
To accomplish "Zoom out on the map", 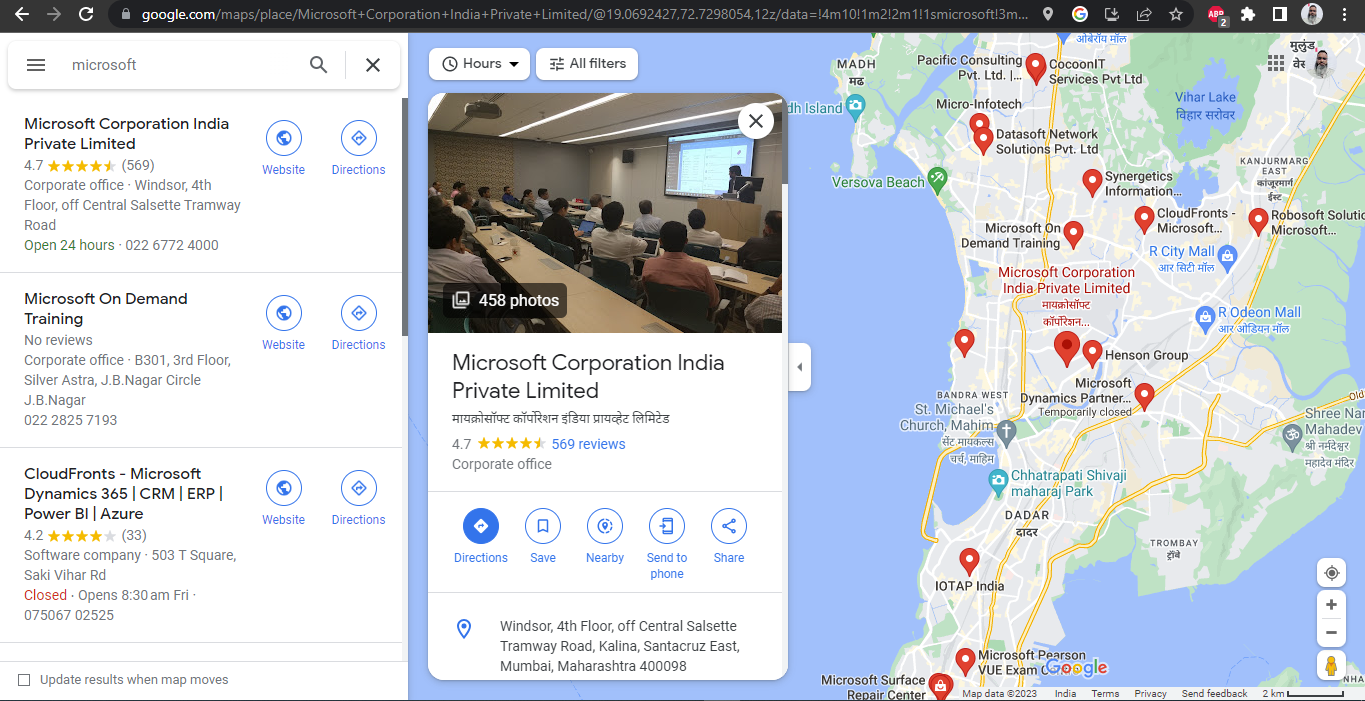I will pos(1331,633).
